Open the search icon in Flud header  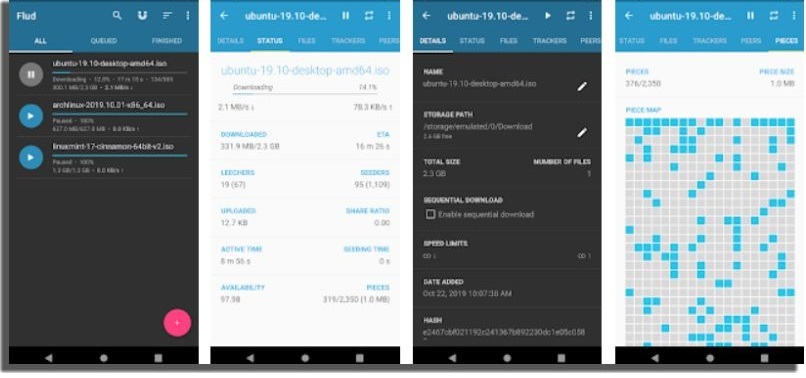117,15
